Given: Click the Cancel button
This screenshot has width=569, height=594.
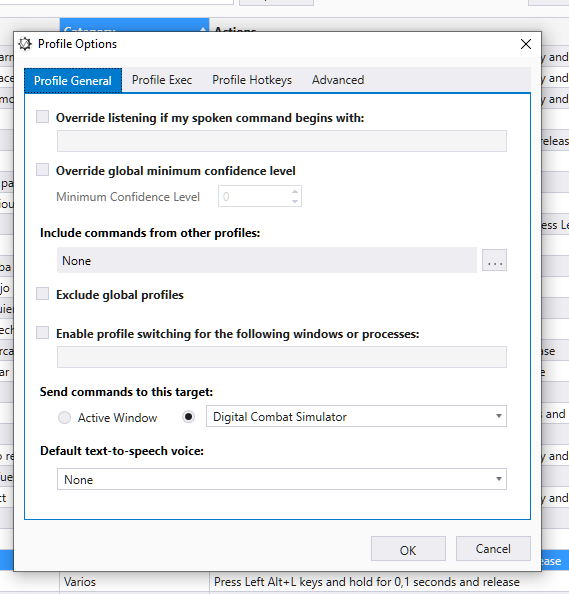Looking at the screenshot, I should pyautogui.click(x=493, y=549).
